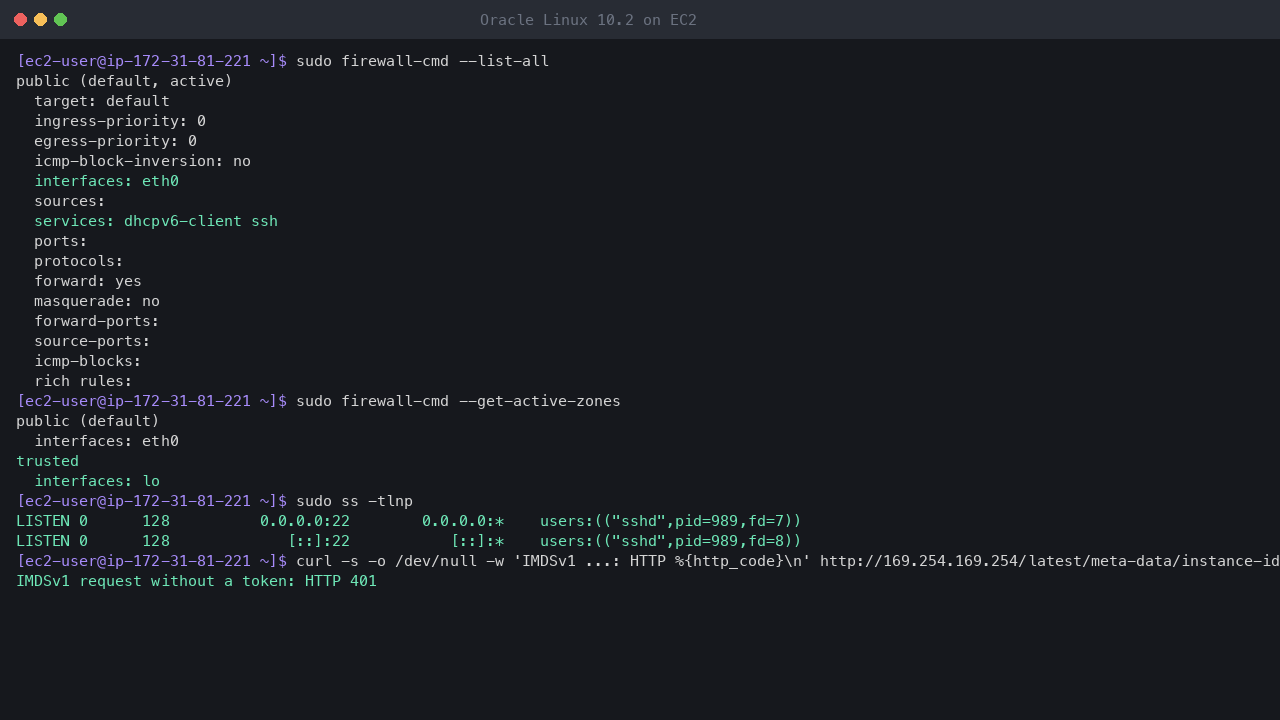Click the green maximize window button
The image size is (1280, 720).
coord(60,20)
